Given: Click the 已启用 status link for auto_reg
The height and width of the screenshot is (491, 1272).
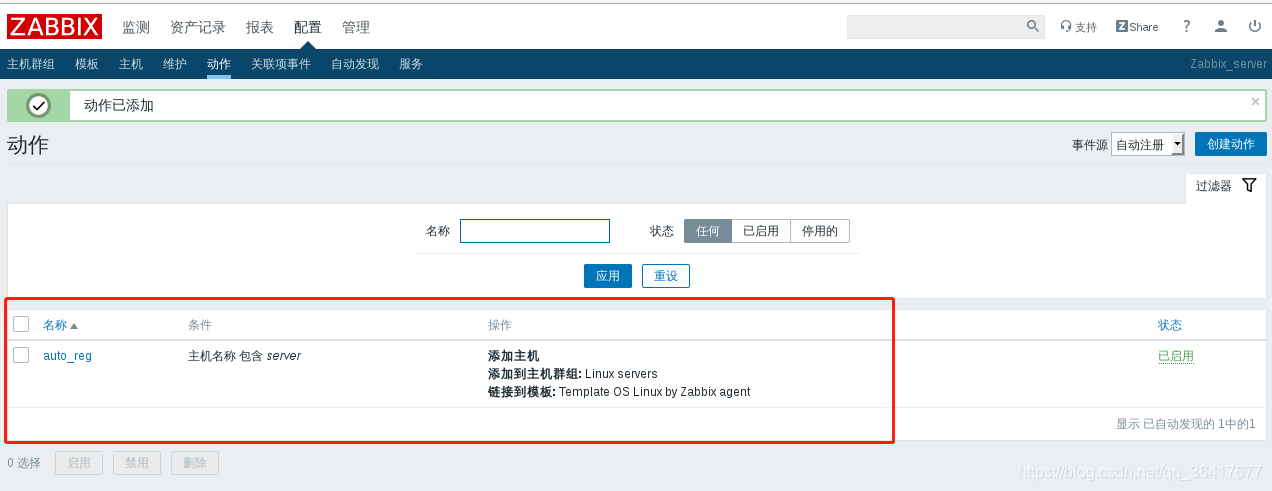Looking at the screenshot, I should (x=1176, y=356).
